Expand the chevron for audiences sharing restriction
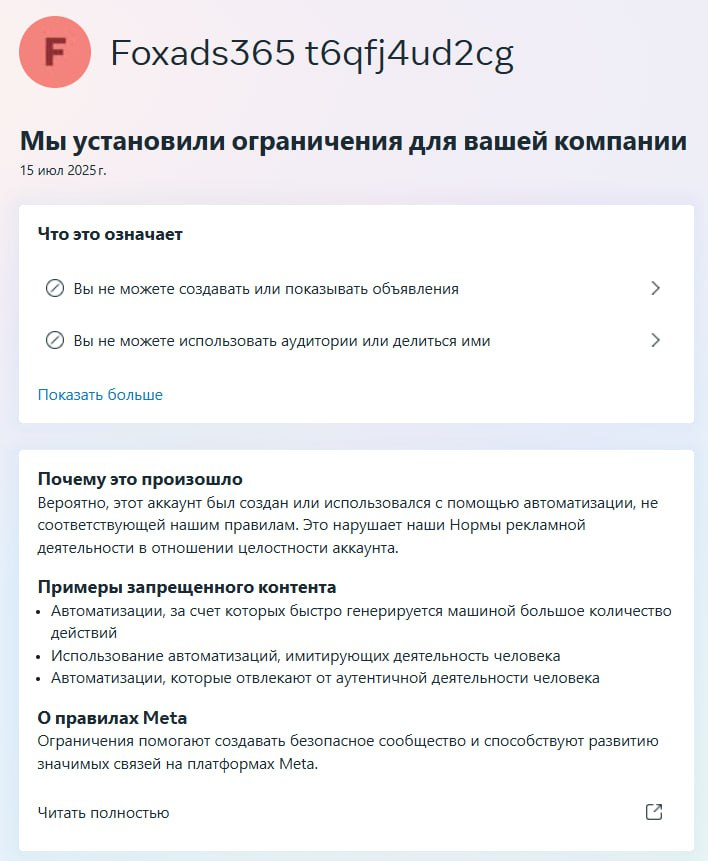Screen dimensions: 708x861 click(x=655, y=340)
